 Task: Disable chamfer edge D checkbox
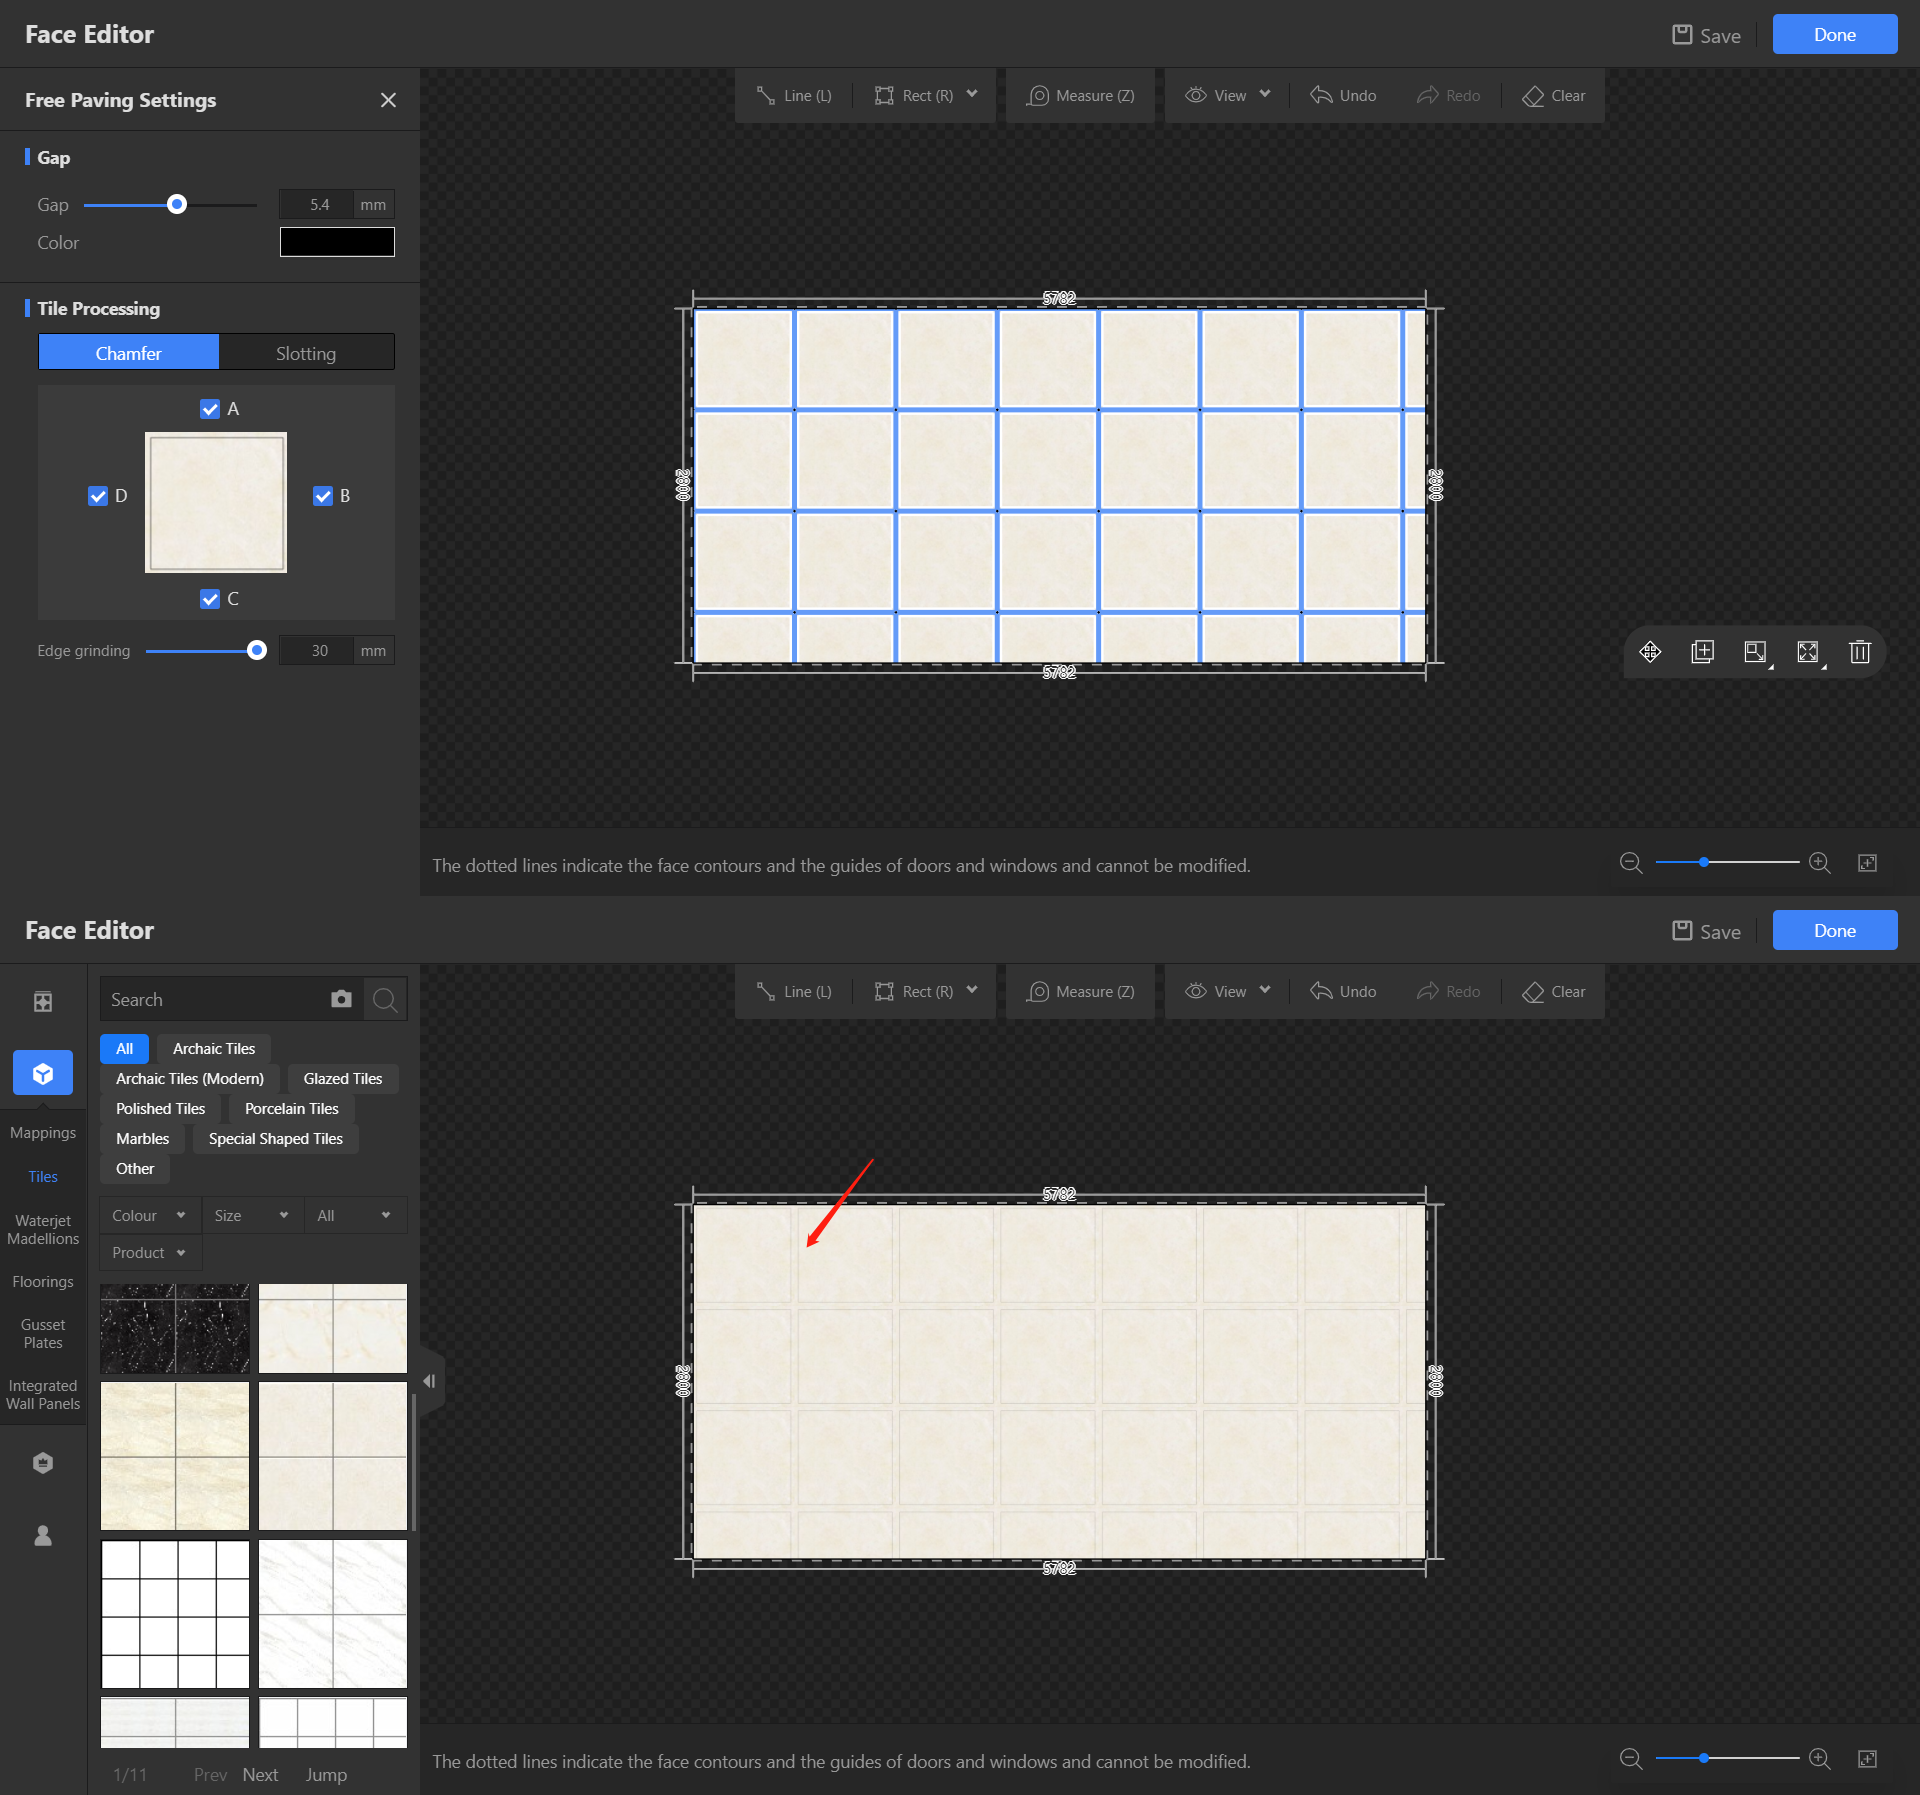[98, 496]
